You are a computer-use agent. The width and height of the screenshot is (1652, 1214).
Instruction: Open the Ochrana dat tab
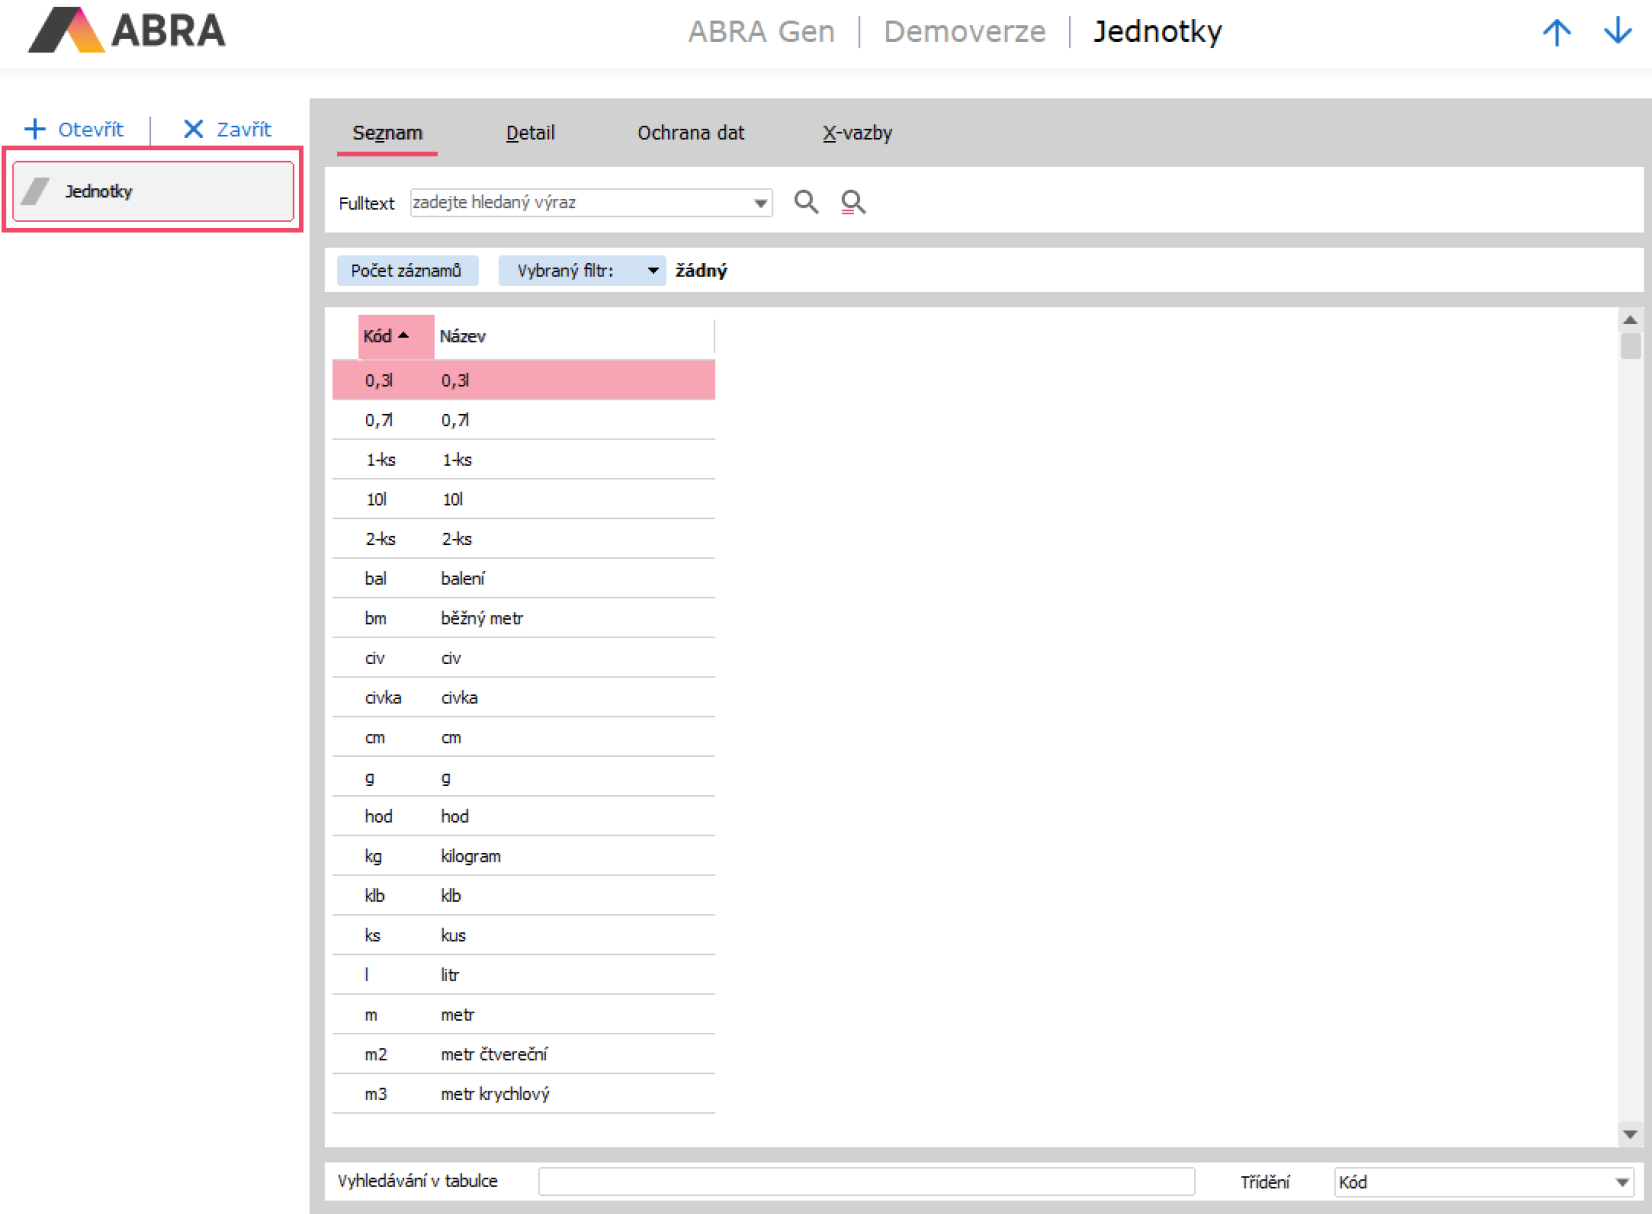(690, 132)
